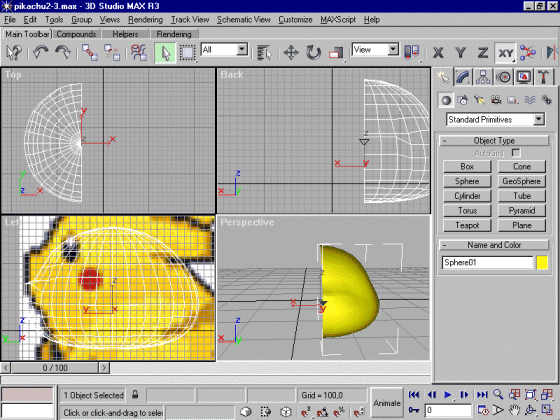
Task: Open the selection filter All dropdown
Action: pos(242,49)
